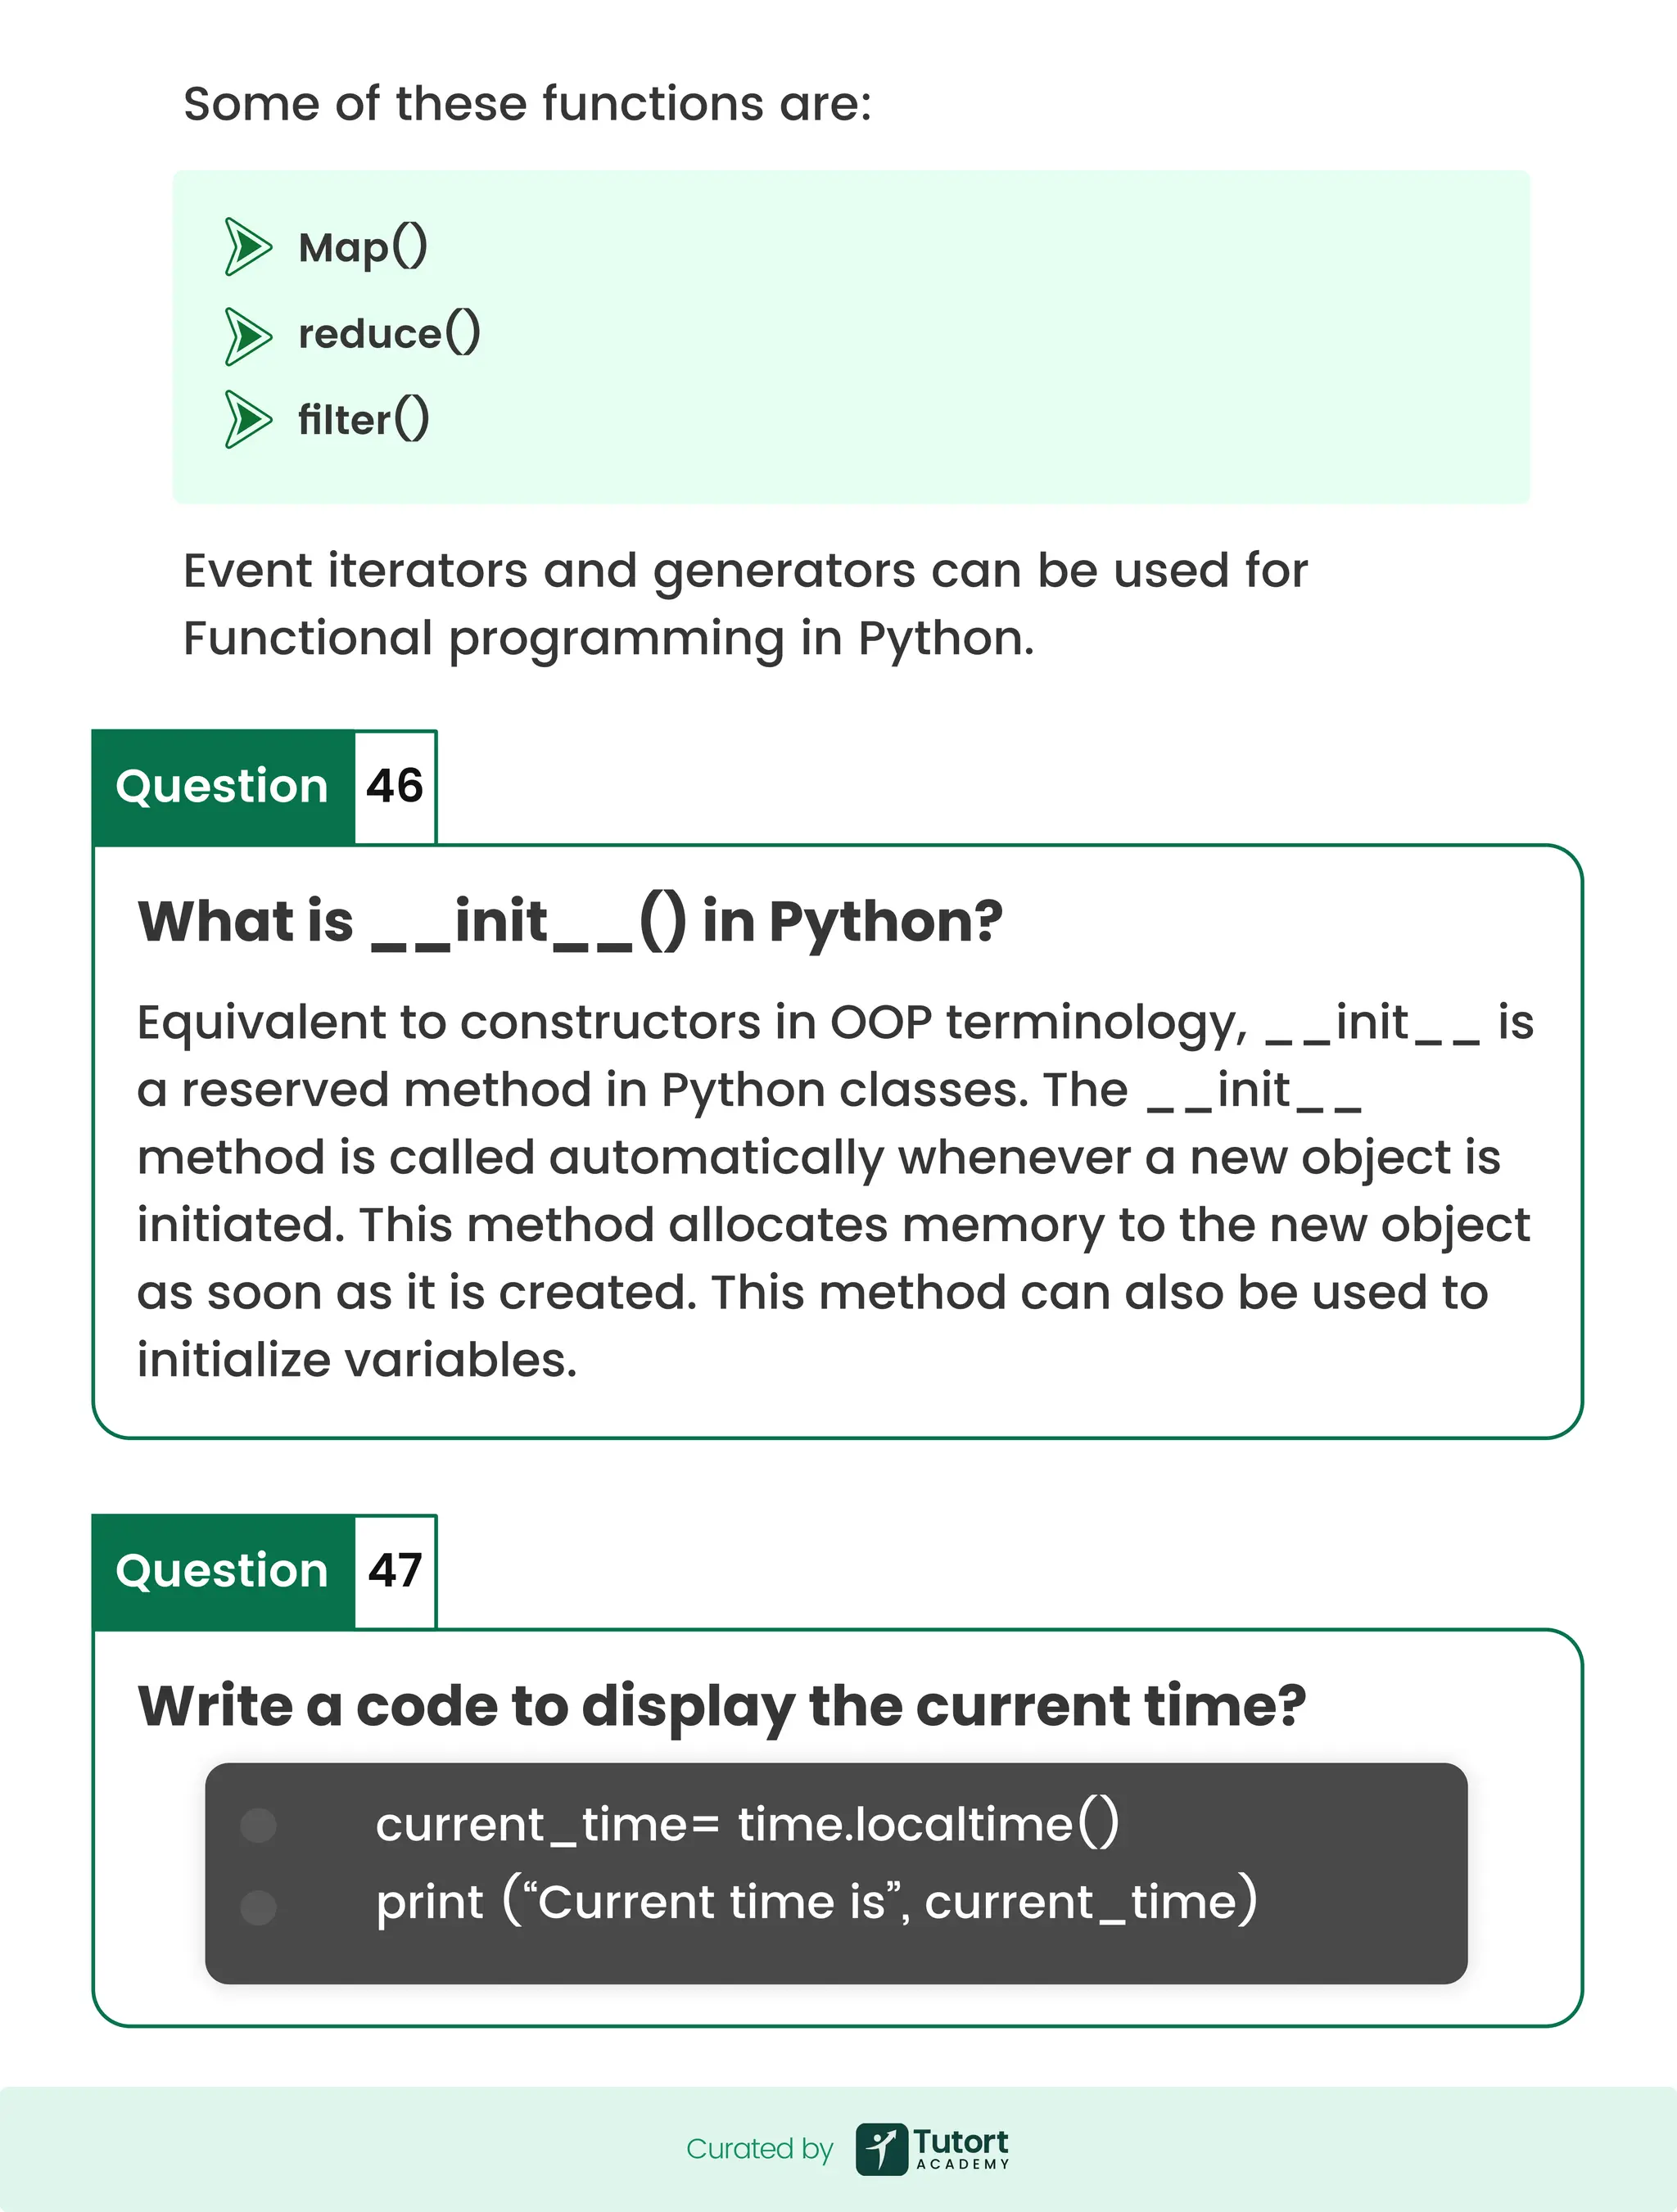Select the reduce() list item text
The image size is (1677, 2212).
pyautogui.click(x=389, y=334)
